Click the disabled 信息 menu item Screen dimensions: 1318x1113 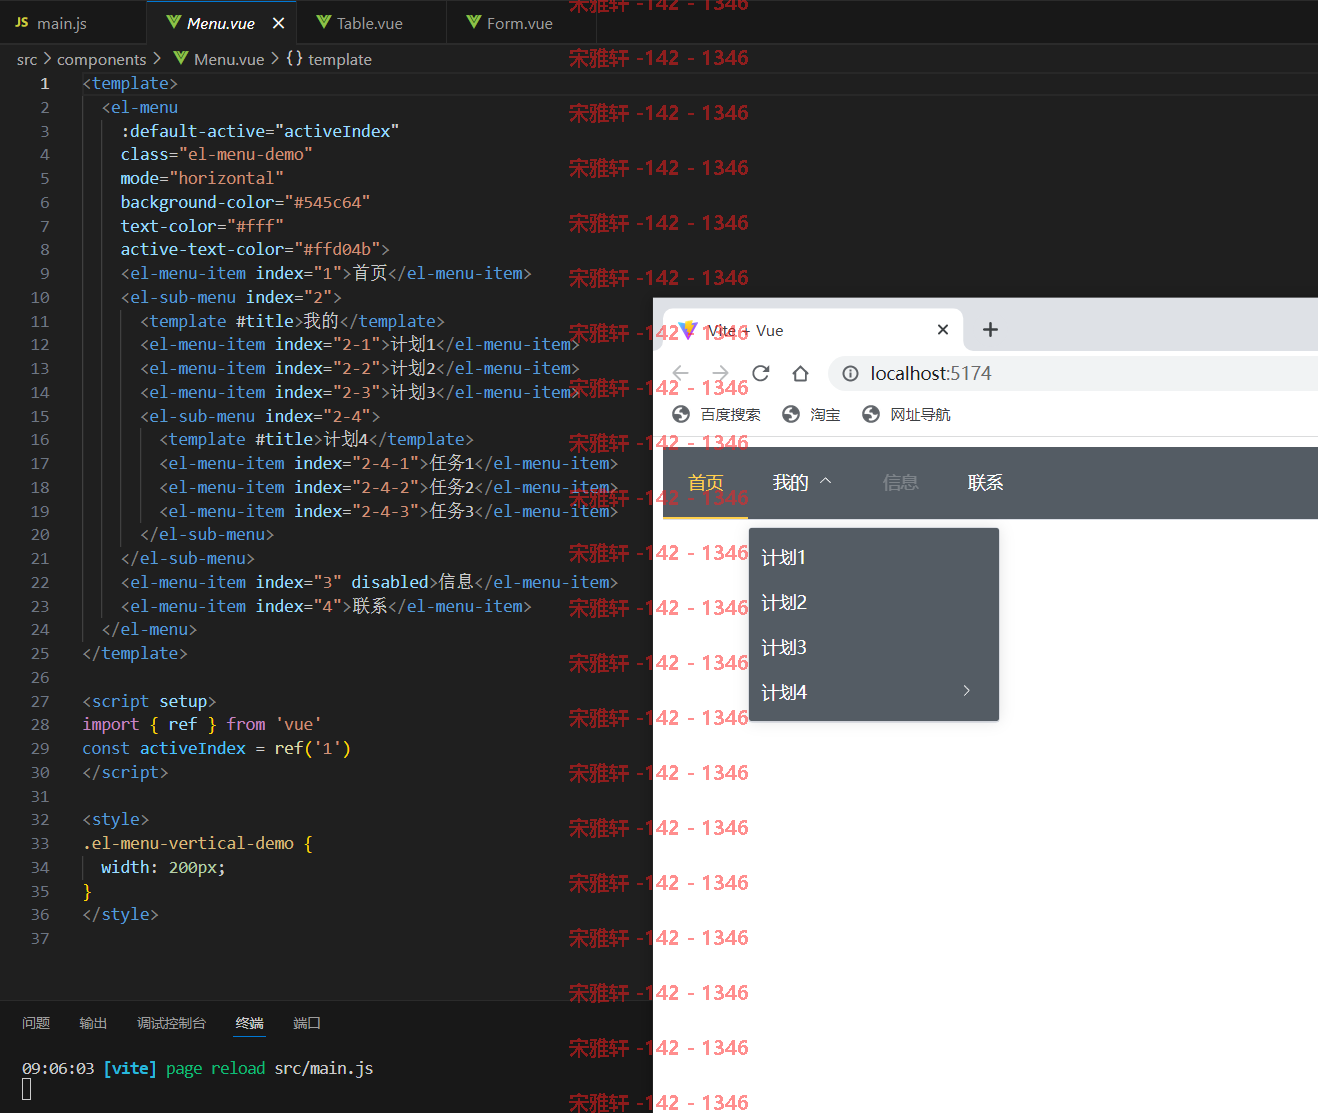pos(900,483)
